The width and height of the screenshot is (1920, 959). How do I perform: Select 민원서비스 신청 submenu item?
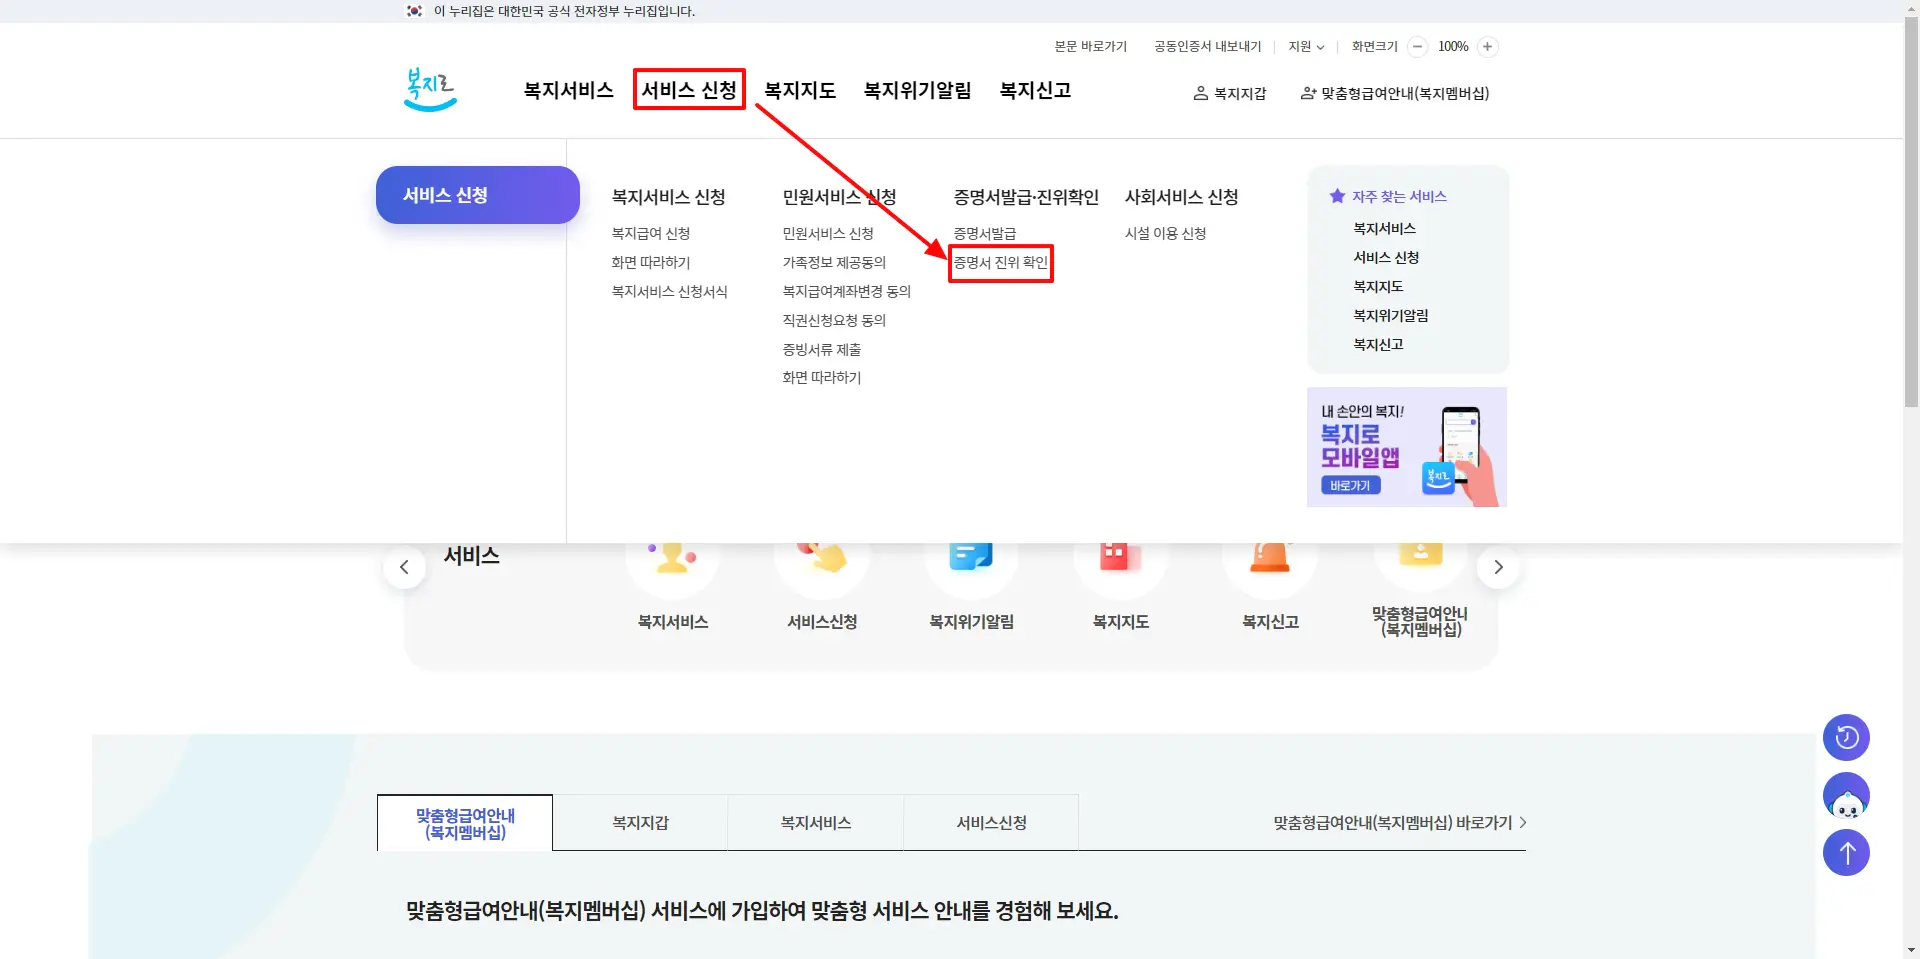(827, 233)
